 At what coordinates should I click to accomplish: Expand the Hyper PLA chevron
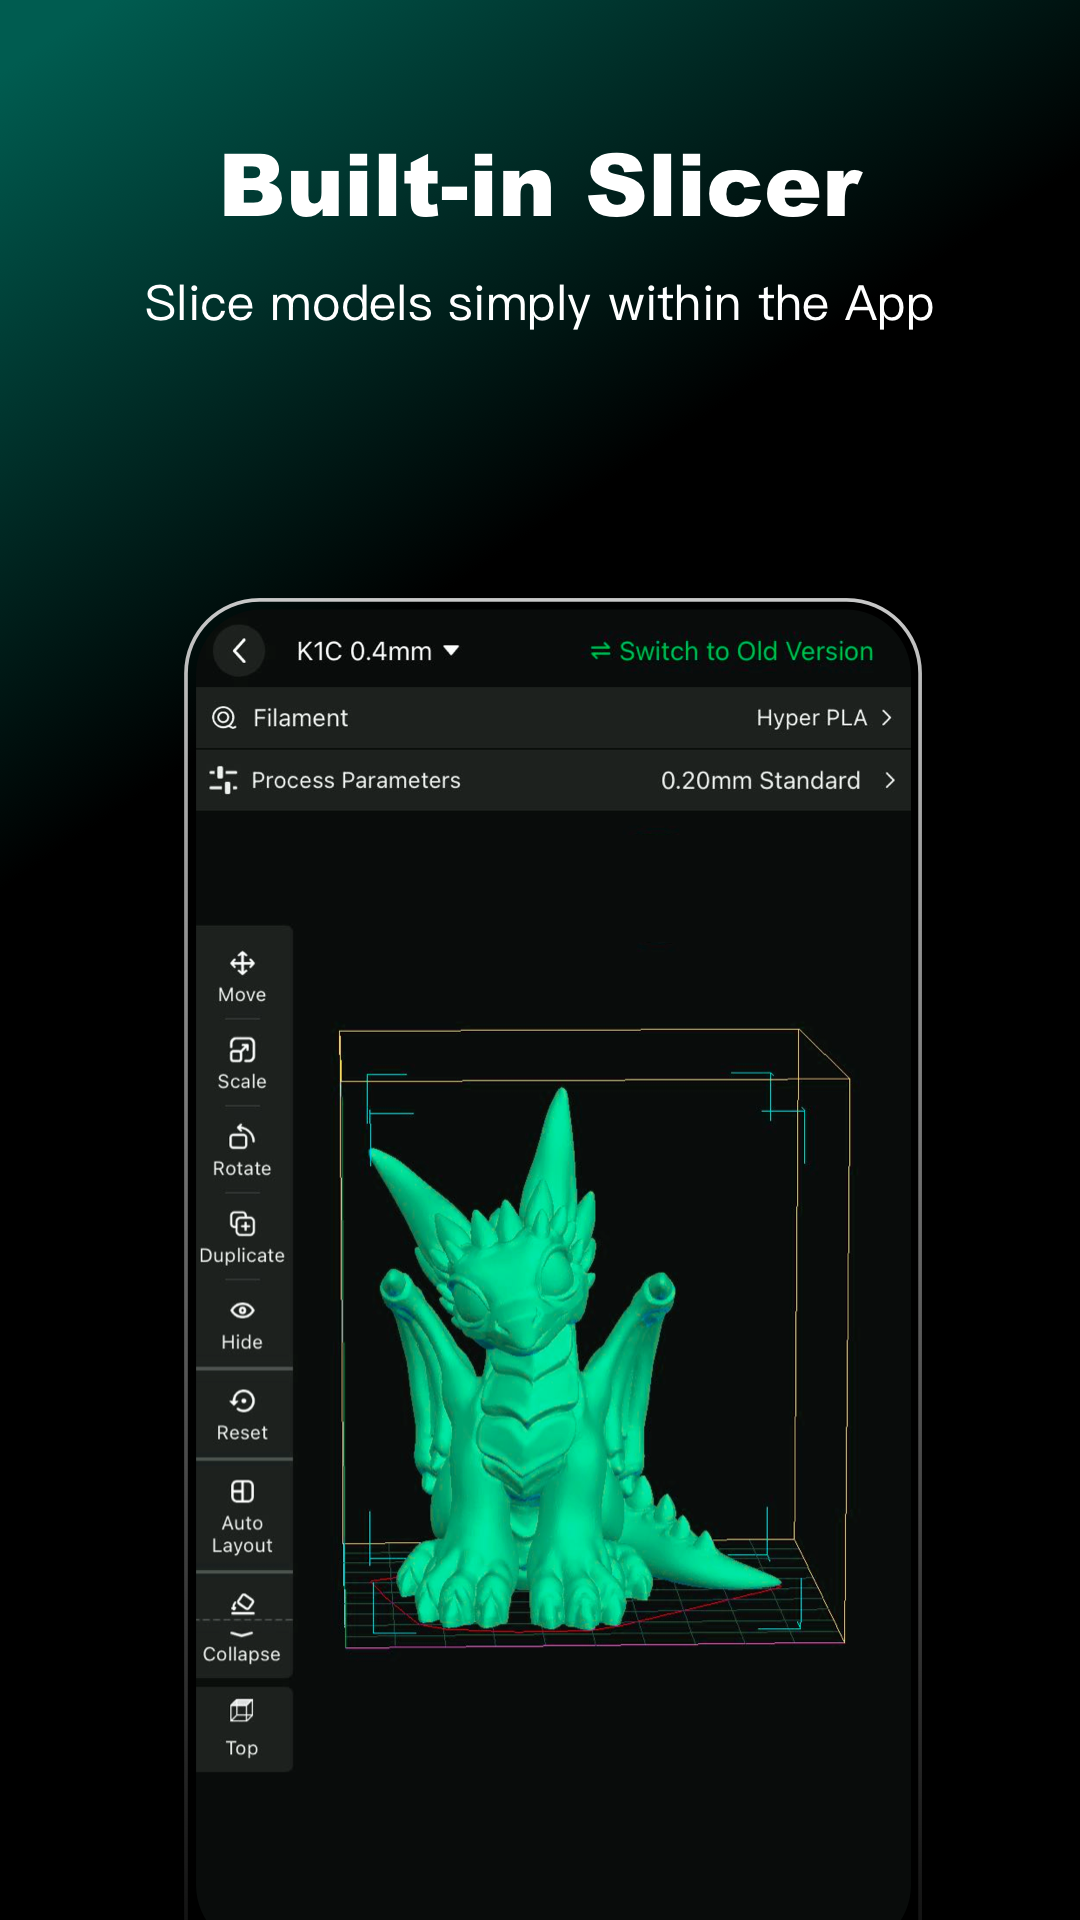point(887,718)
